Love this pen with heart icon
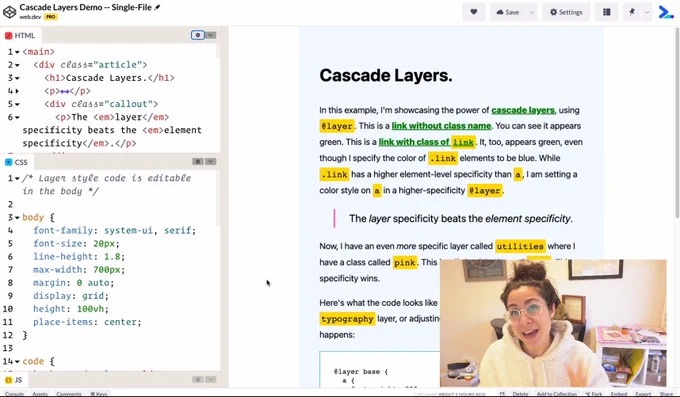 pyautogui.click(x=474, y=12)
